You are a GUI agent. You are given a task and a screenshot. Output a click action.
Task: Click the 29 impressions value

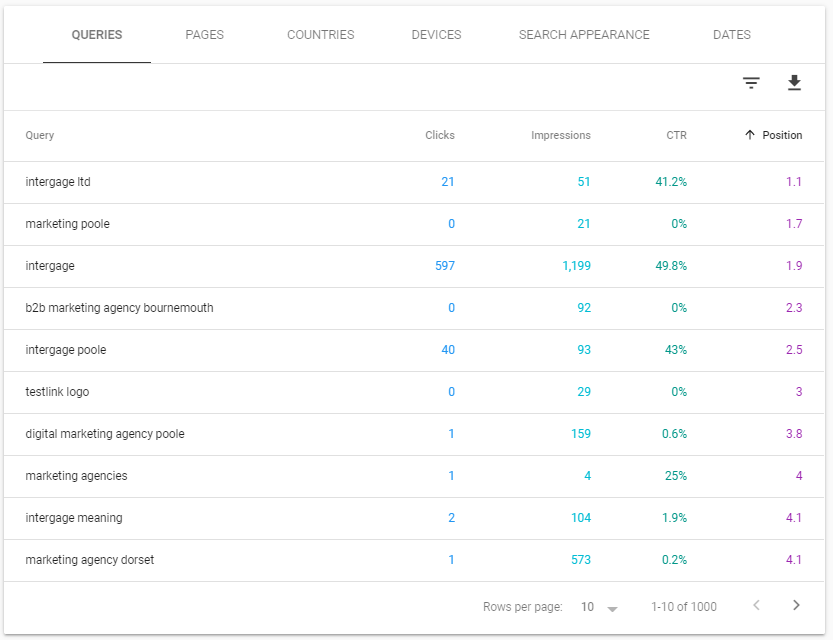point(584,392)
